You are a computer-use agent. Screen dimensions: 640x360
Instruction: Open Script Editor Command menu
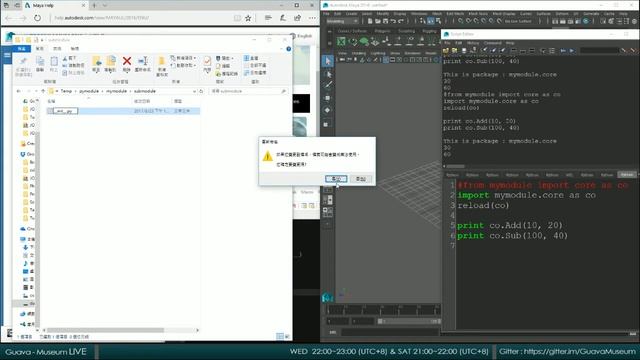(x=493, y=43)
